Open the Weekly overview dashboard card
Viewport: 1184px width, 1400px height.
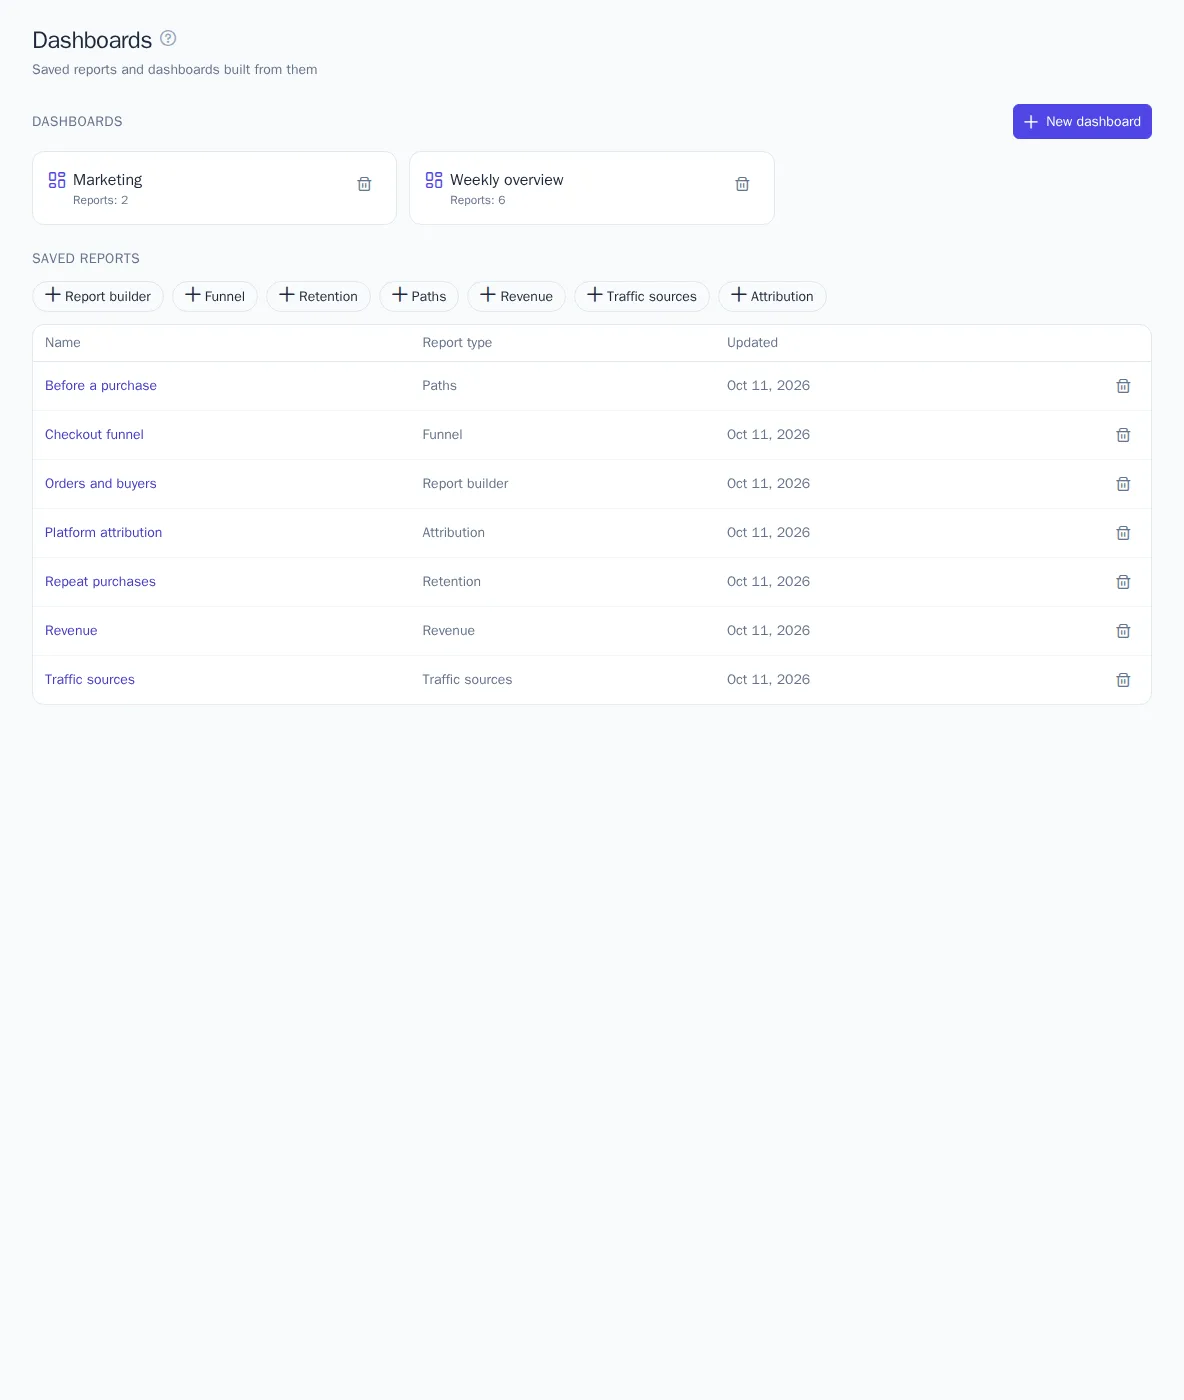tap(592, 188)
